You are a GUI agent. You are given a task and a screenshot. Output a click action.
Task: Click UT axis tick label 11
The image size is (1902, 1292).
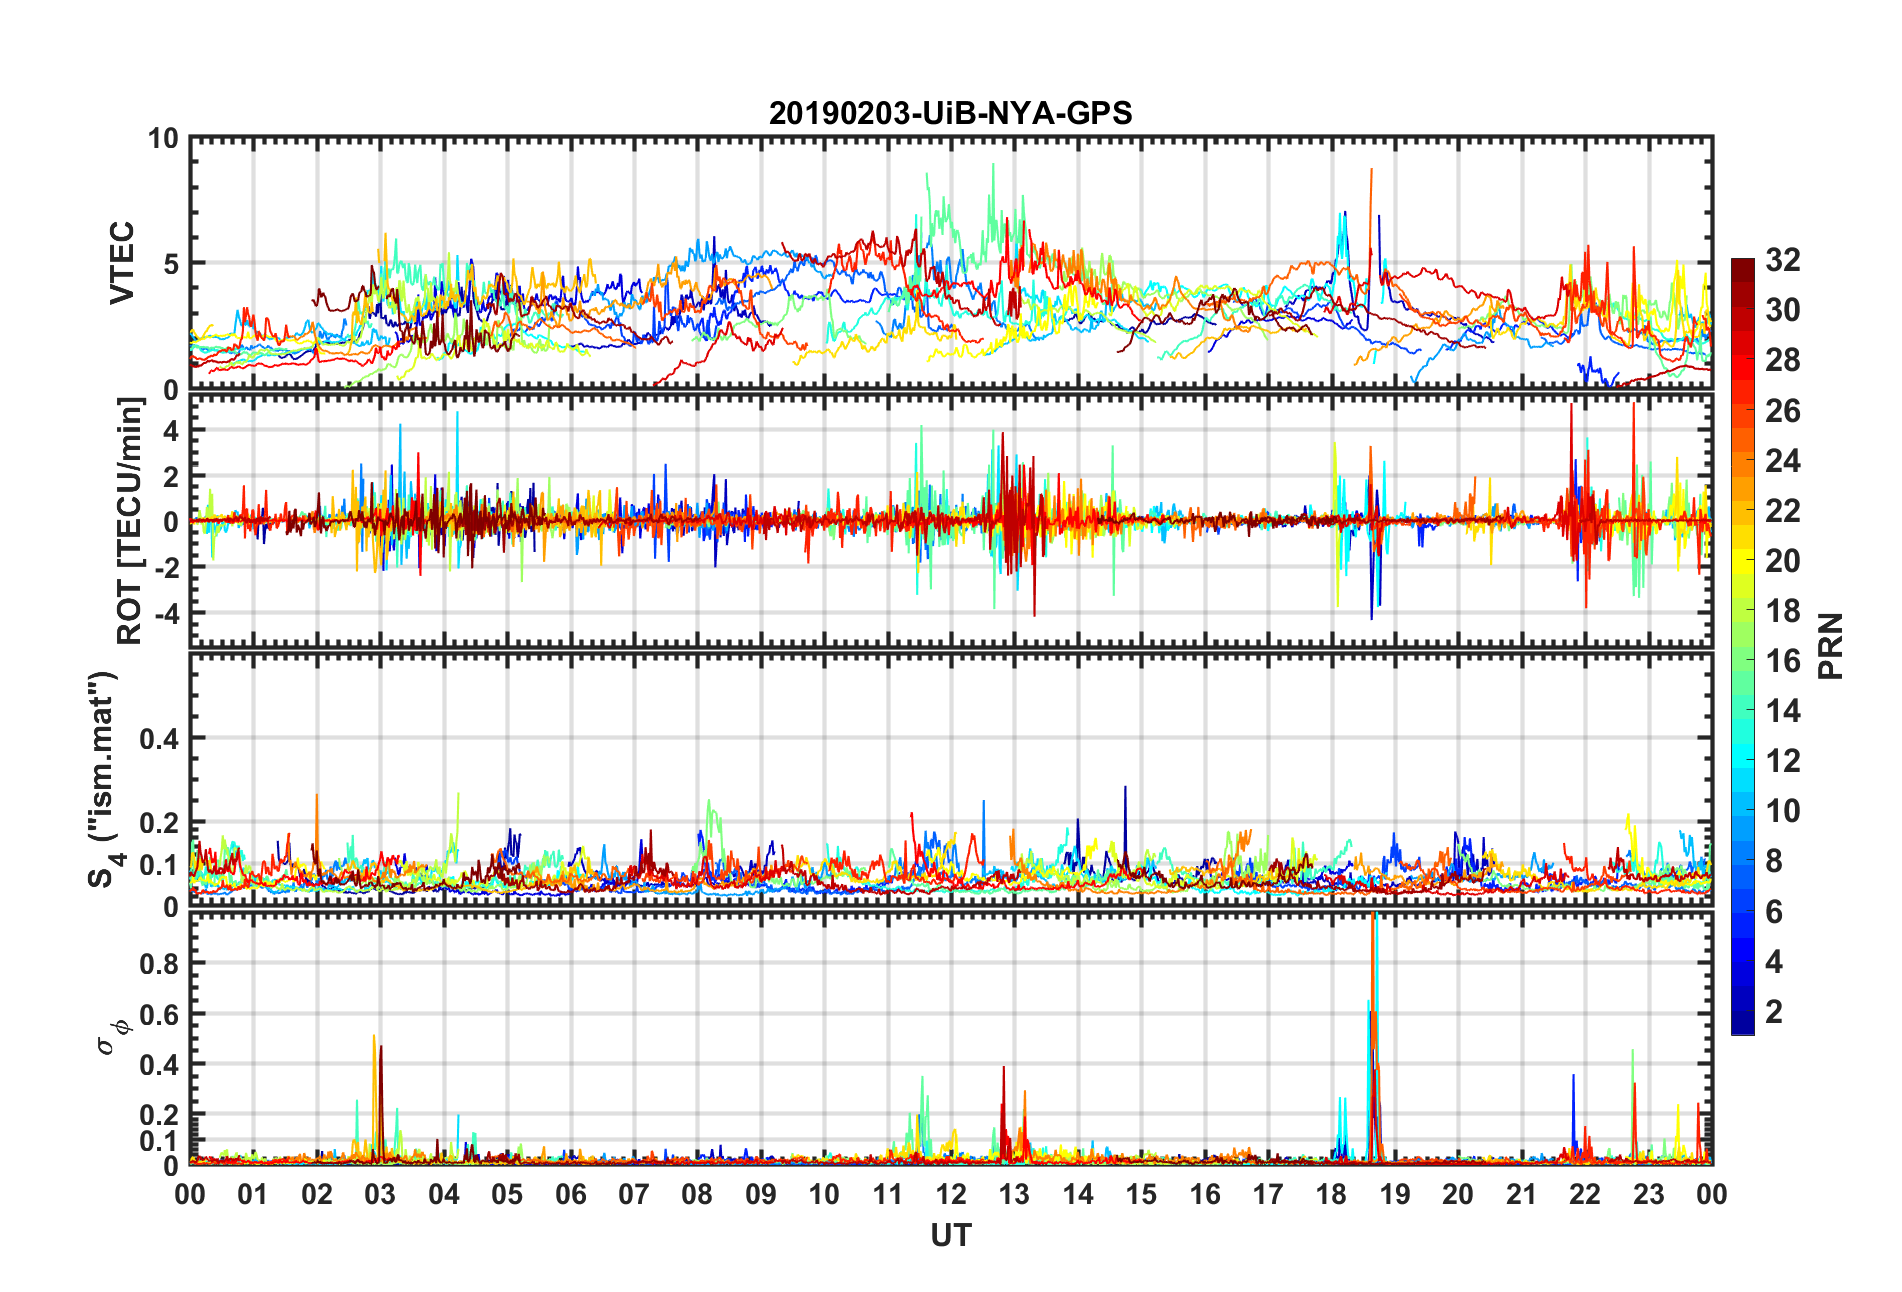(x=888, y=1194)
